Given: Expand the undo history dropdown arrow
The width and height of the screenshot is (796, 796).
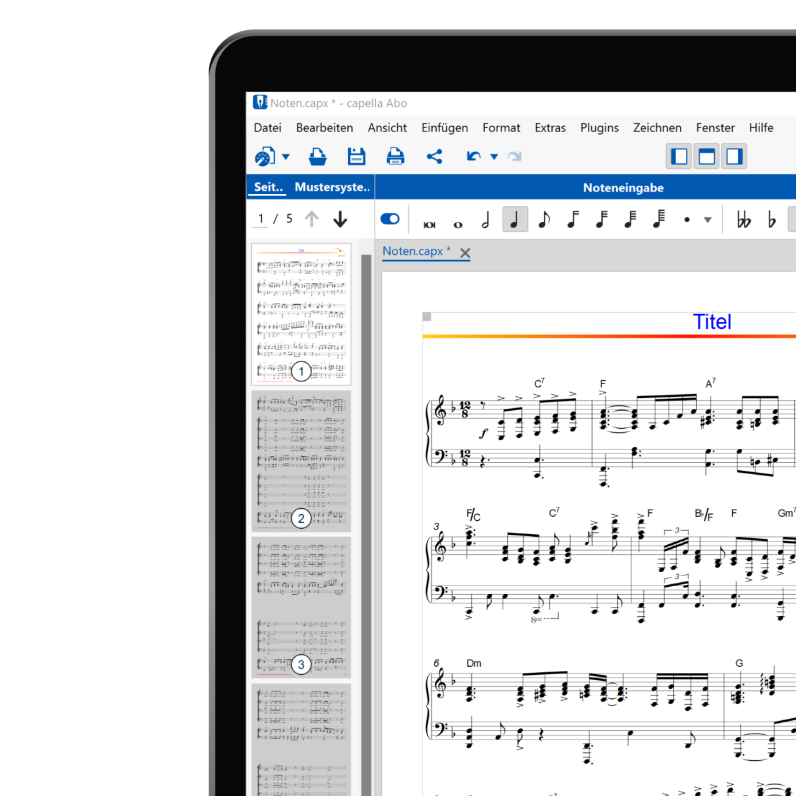Looking at the screenshot, I should click(x=494, y=157).
